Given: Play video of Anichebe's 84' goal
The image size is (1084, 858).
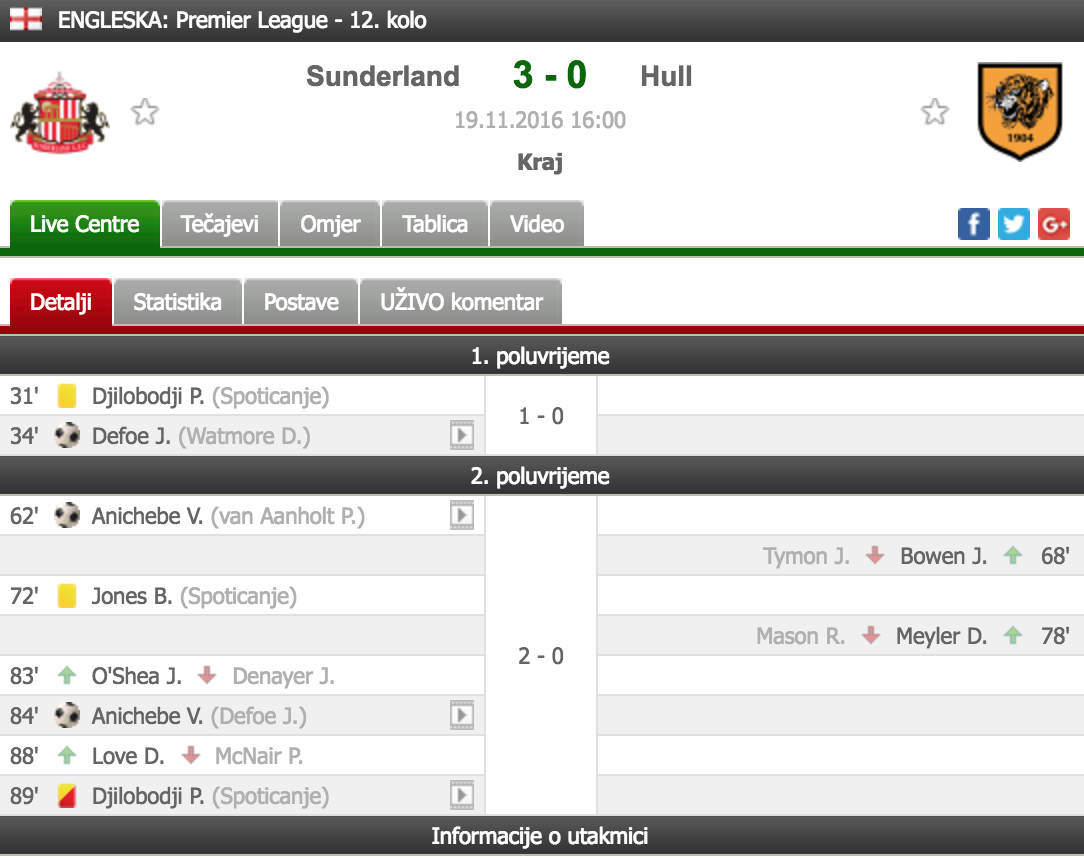Looking at the screenshot, I should (461, 716).
